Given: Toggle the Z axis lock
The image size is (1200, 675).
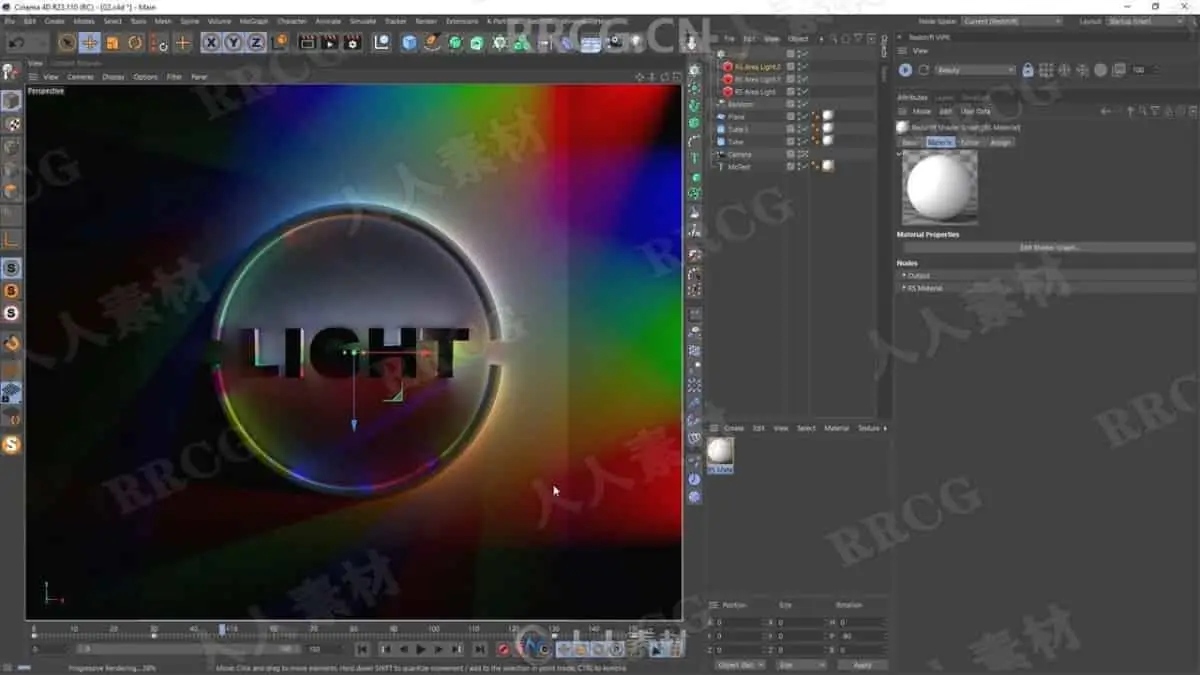Looking at the screenshot, I should [x=256, y=43].
